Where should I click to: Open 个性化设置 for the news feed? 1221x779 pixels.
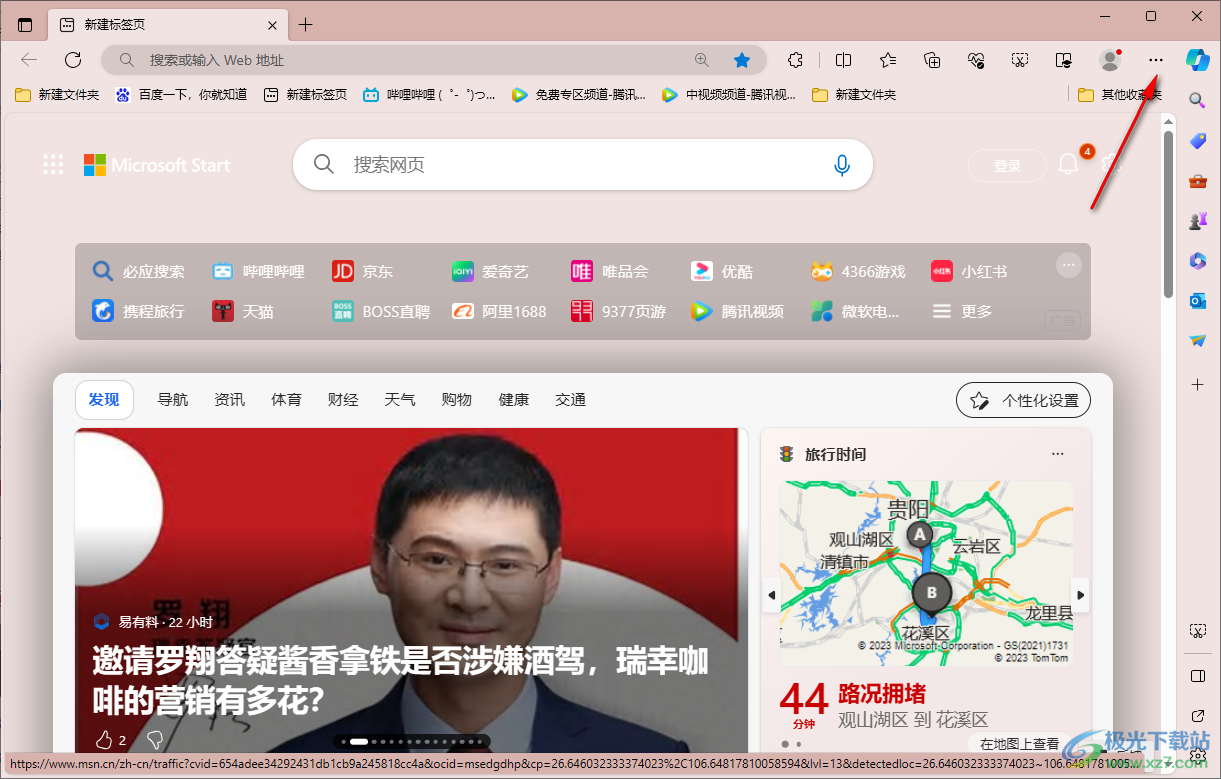pyautogui.click(x=1022, y=399)
